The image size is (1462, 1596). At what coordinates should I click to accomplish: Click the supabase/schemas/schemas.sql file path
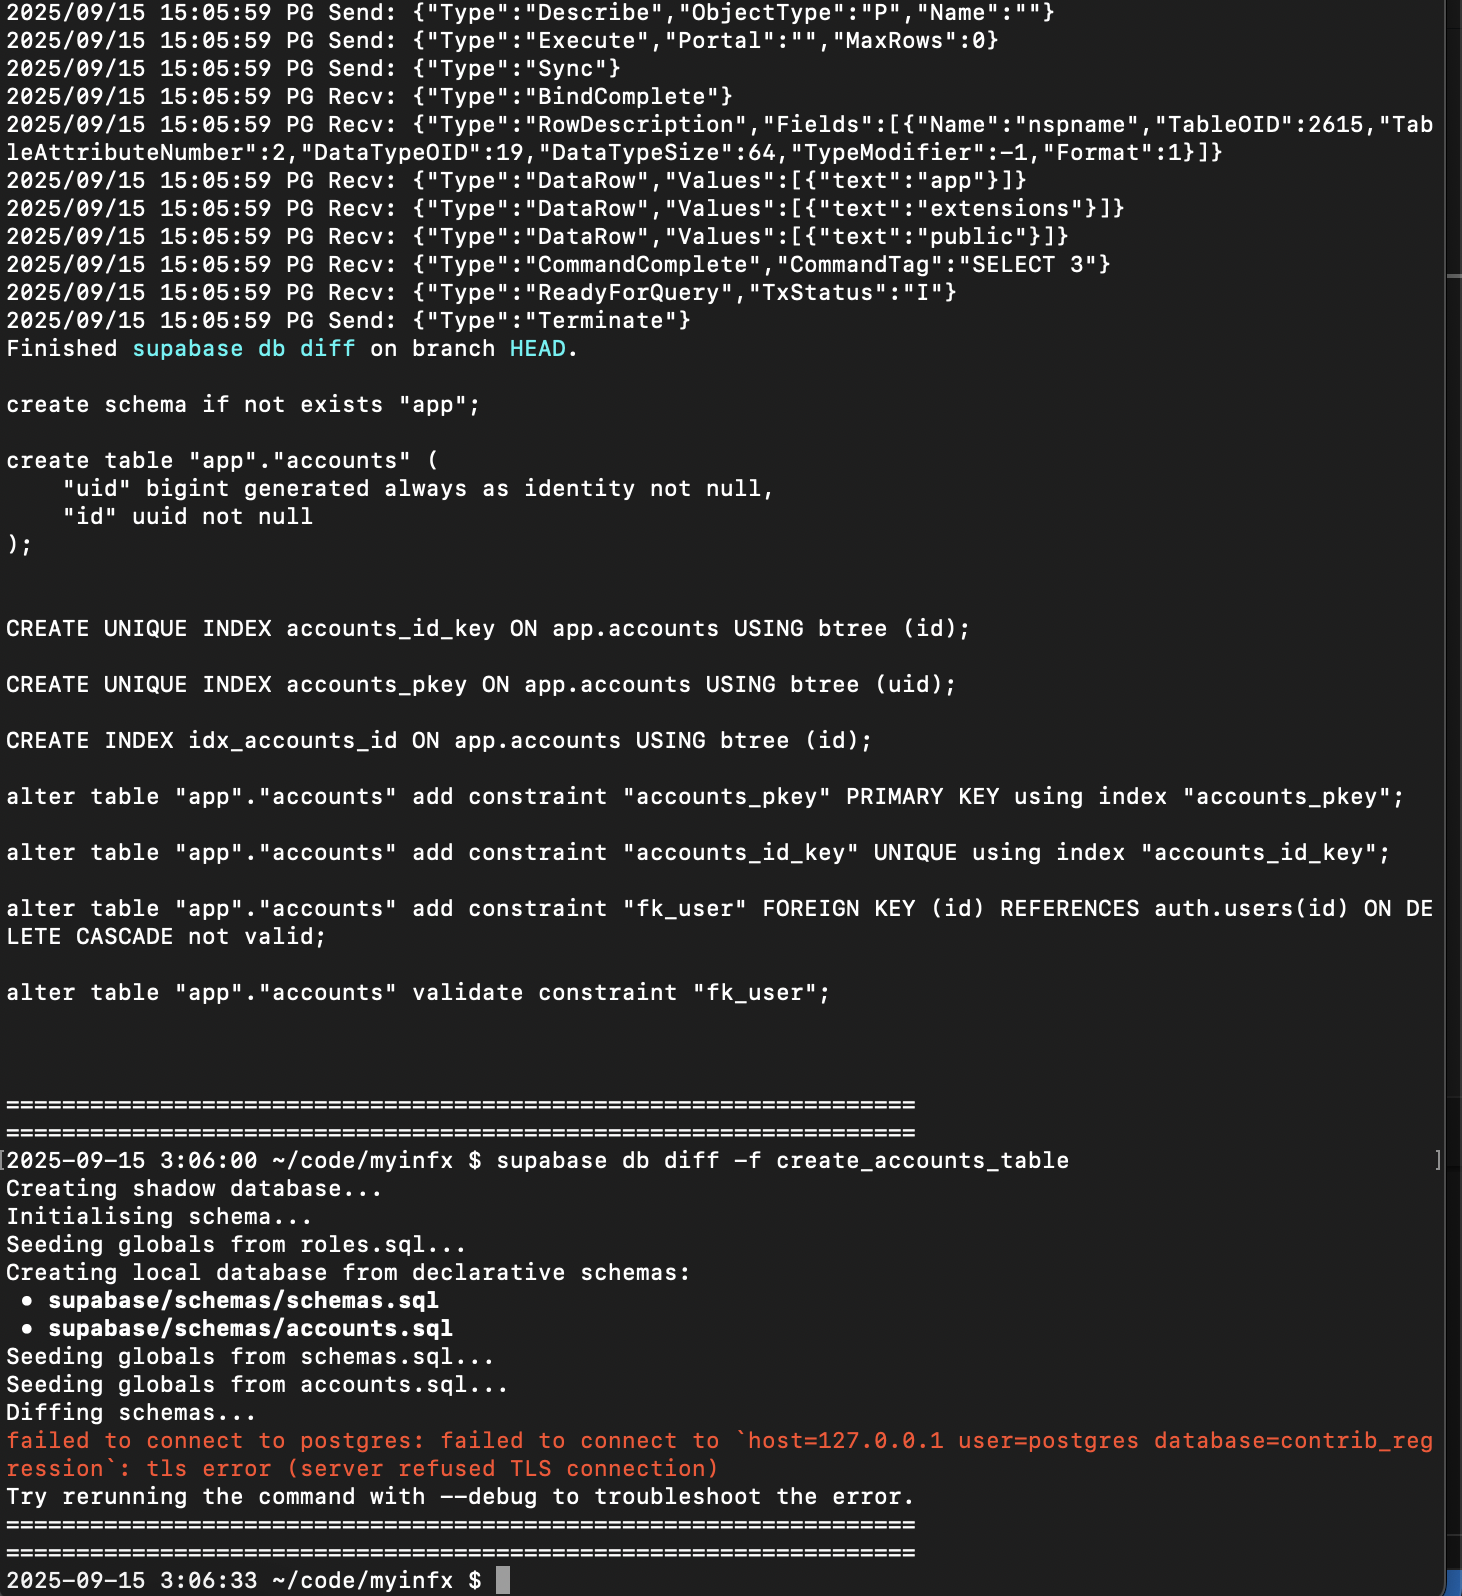click(x=243, y=1300)
